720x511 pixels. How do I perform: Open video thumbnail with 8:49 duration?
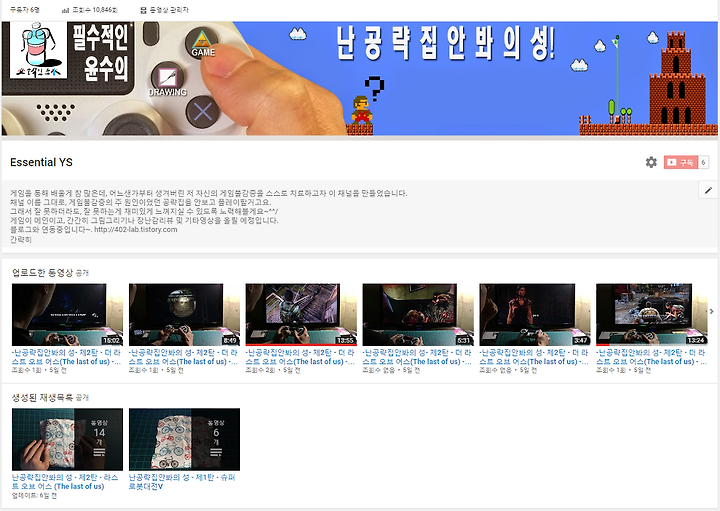184,314
